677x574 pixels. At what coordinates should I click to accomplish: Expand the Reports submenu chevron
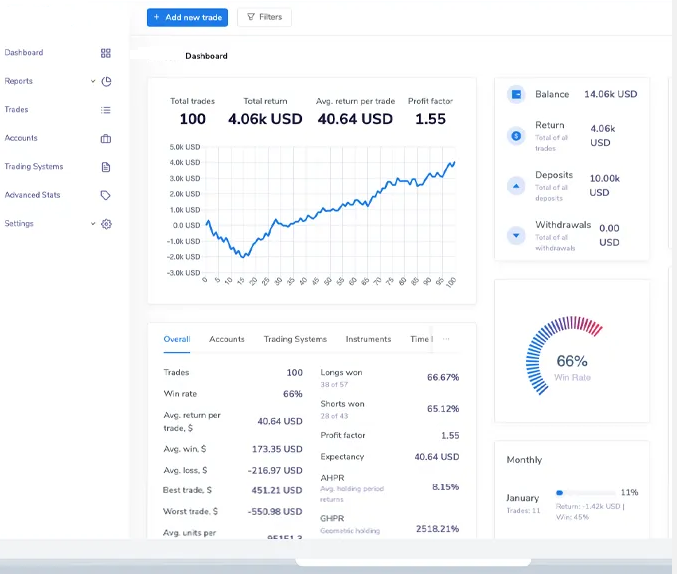click(93, 81)
